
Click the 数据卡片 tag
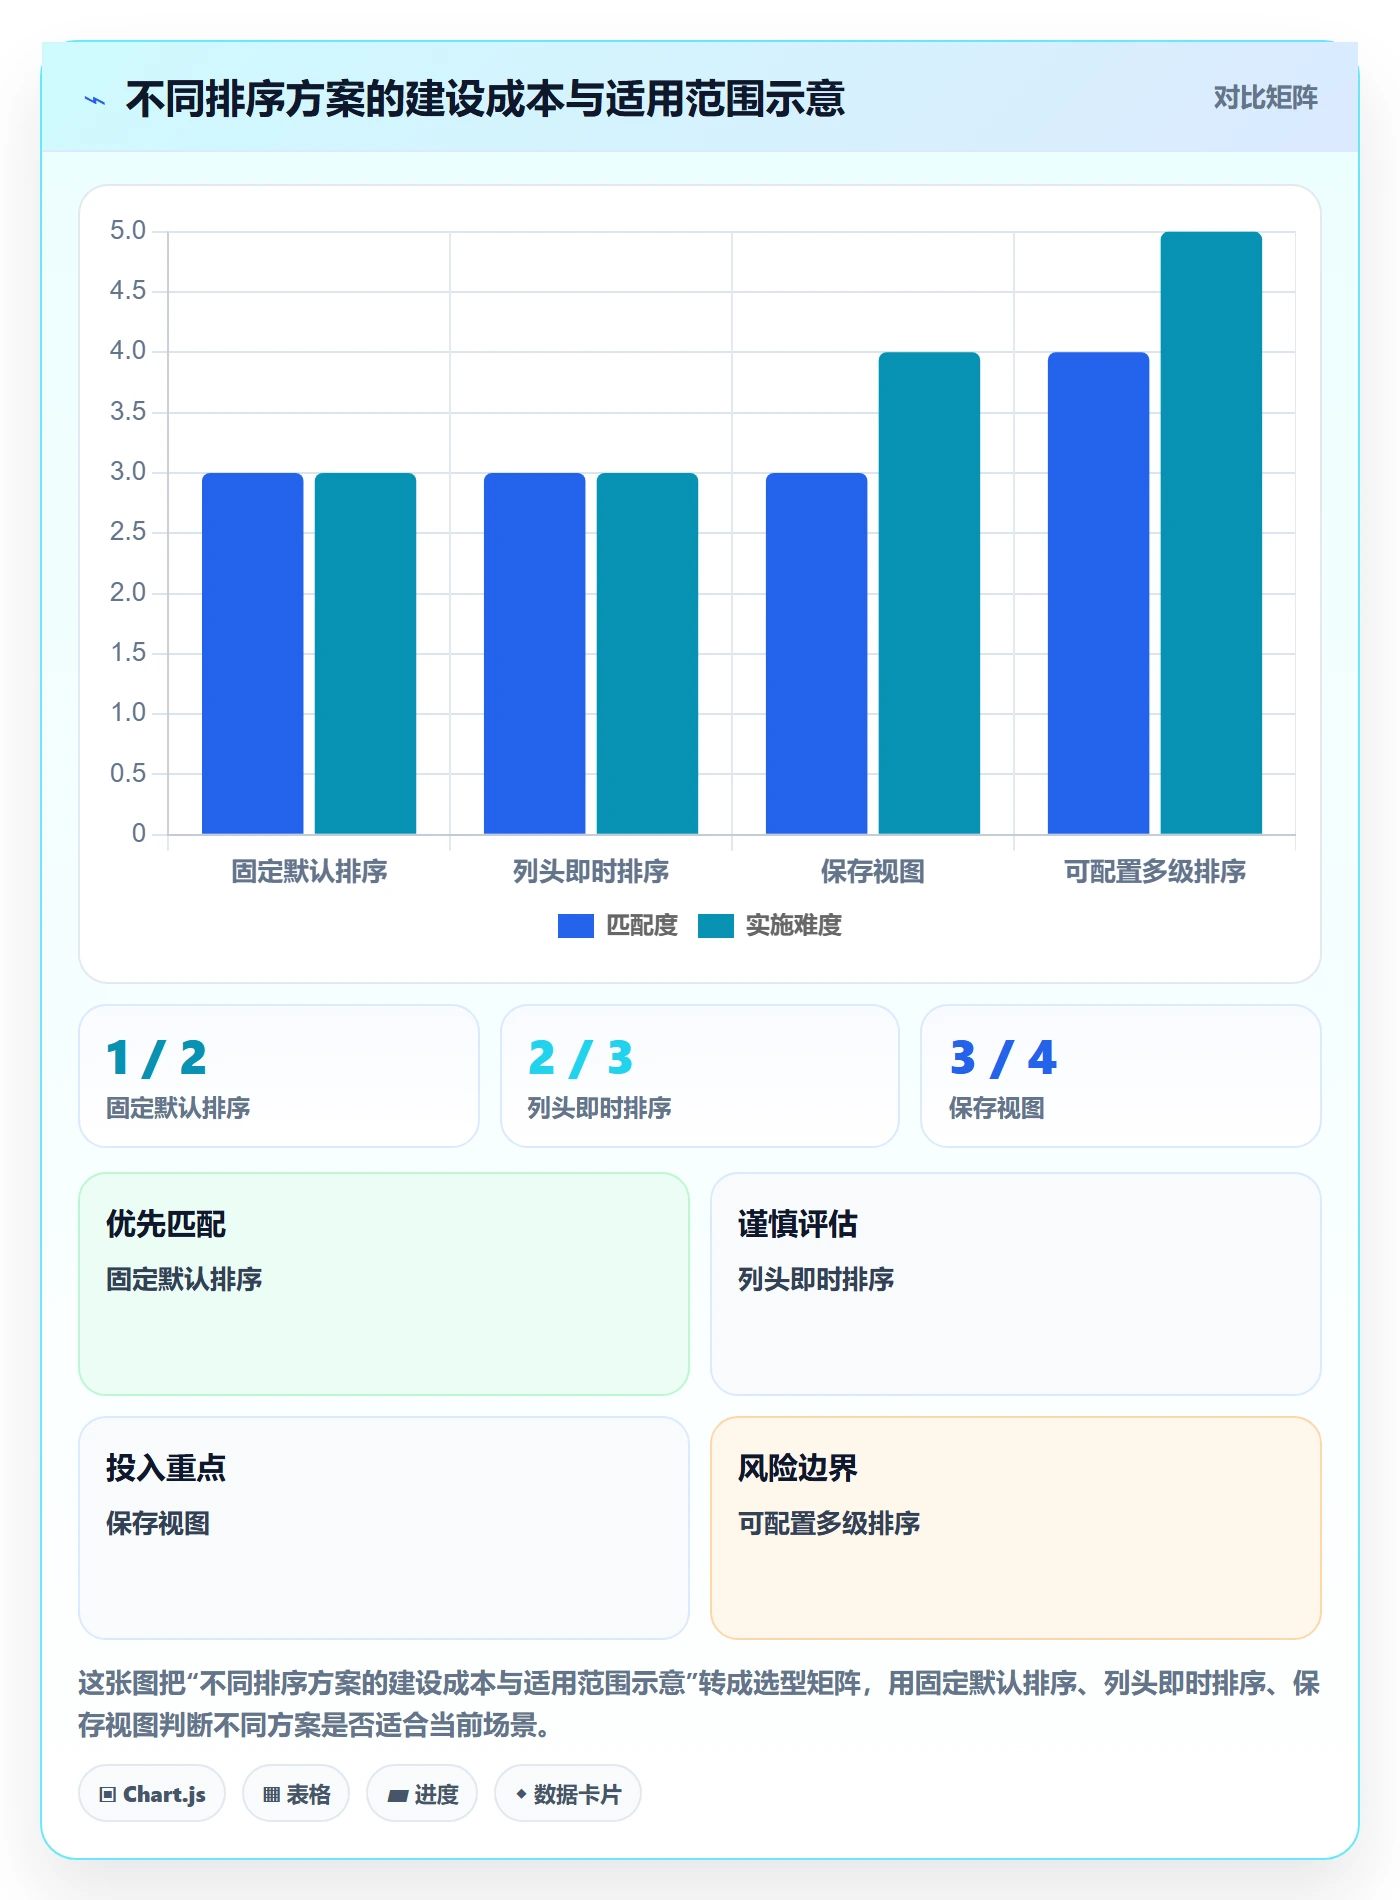point(568,1794)
